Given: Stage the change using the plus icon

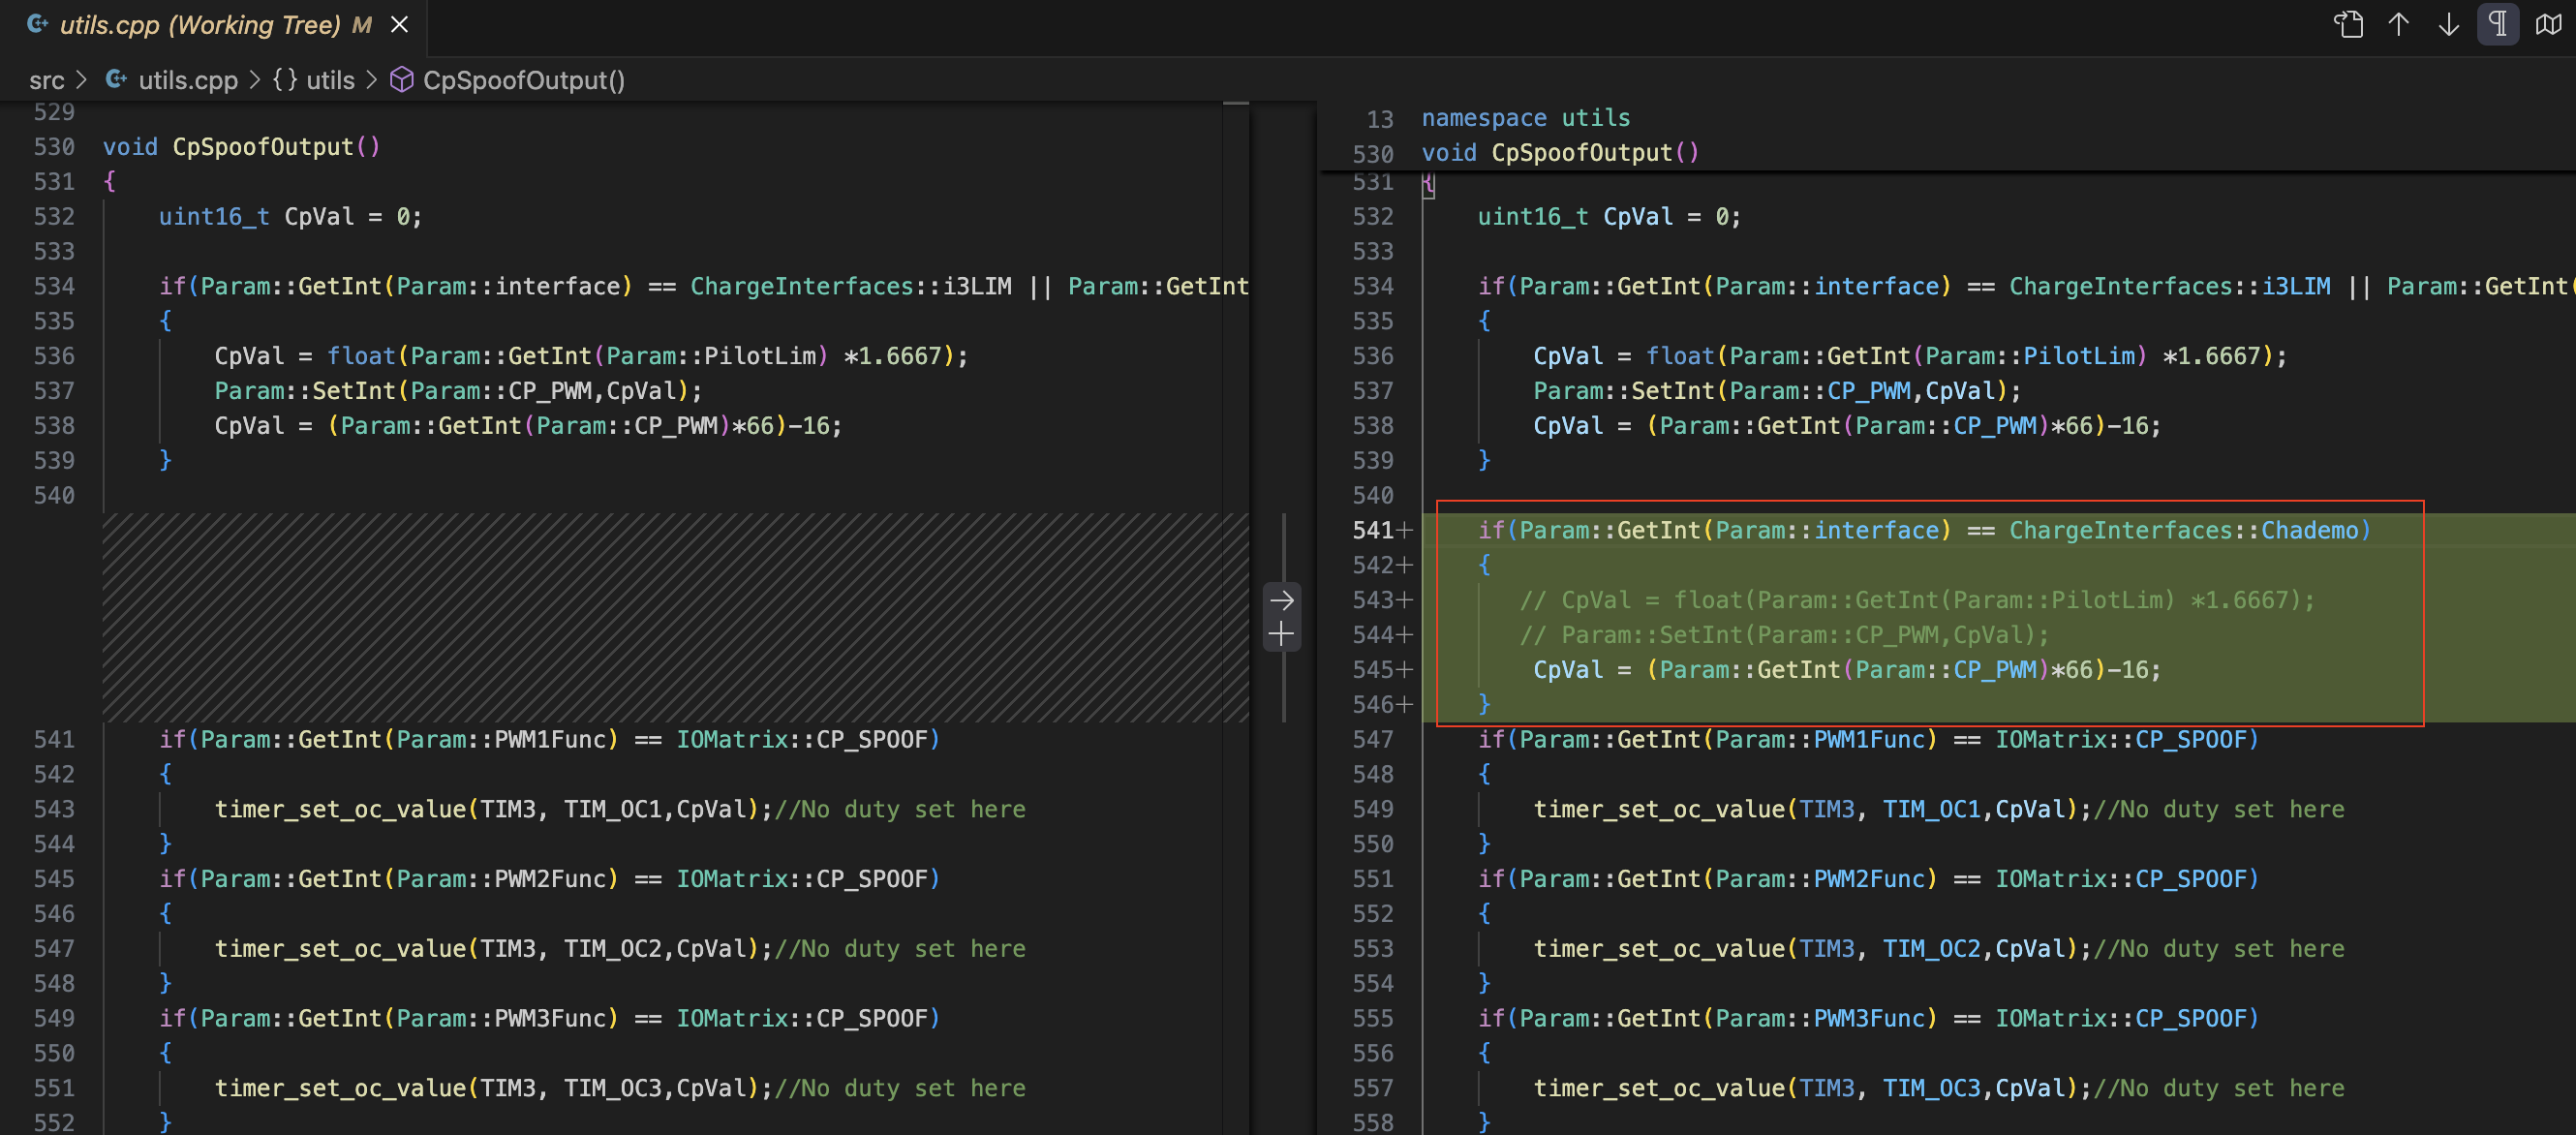Looking at the screenshot, I should coord(1281,634).
